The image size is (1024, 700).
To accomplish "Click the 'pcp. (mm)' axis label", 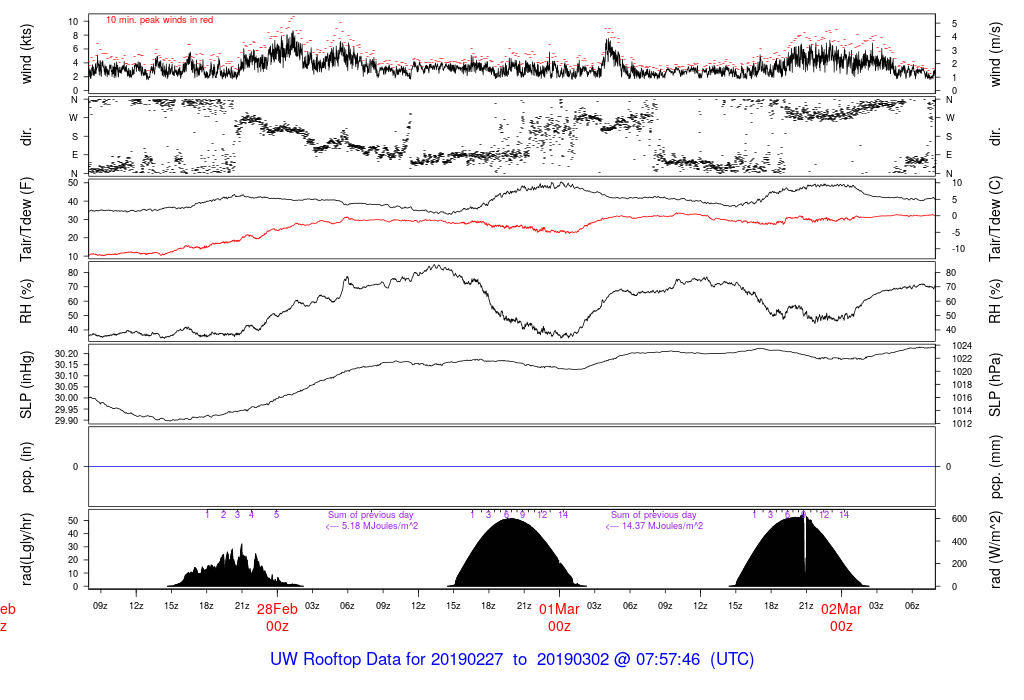I will 995,466.
